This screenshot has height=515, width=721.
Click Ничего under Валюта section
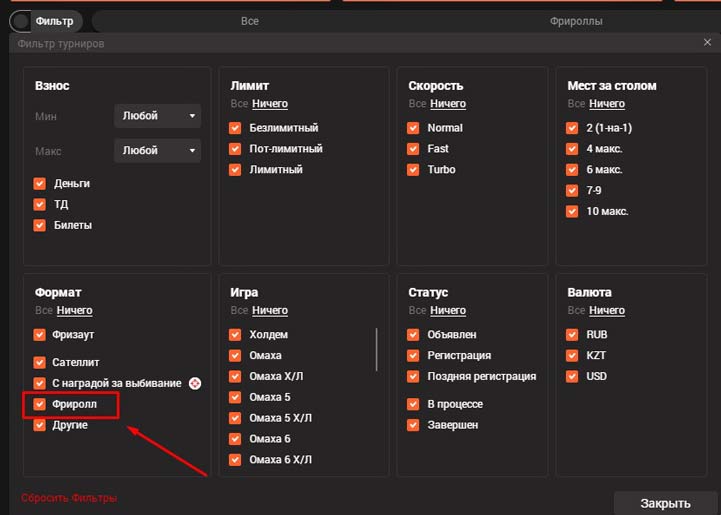click(607, 311)
